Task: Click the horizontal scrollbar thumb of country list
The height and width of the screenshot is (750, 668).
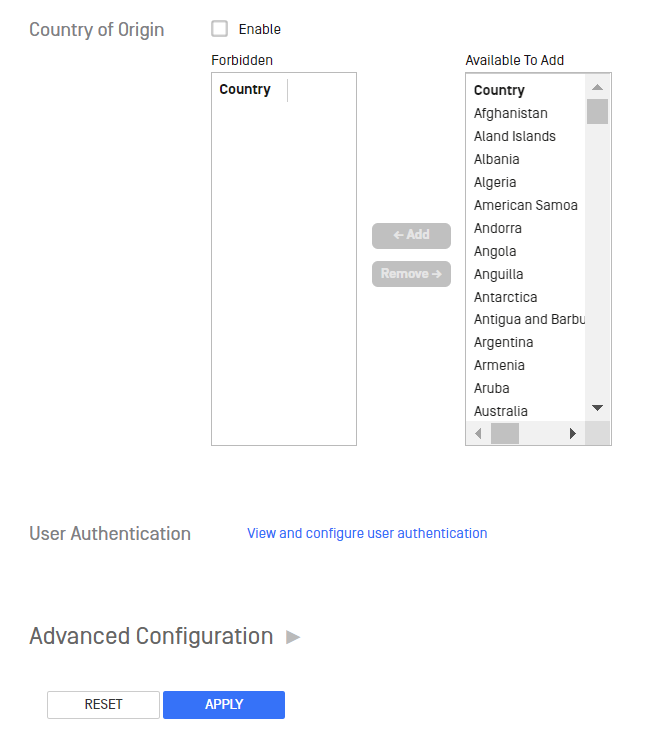Action: 505,434
